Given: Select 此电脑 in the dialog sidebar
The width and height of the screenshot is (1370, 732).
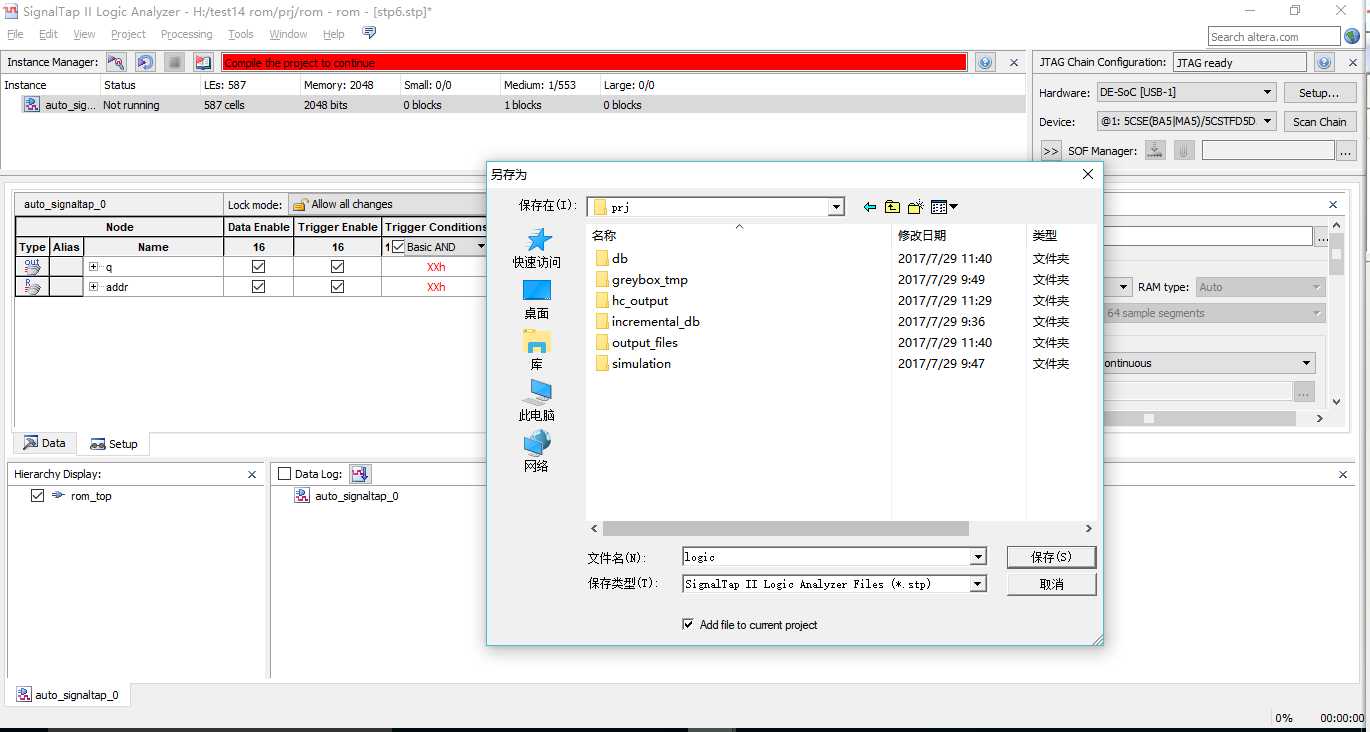Looking at the screenshot, I should (537, 401).
